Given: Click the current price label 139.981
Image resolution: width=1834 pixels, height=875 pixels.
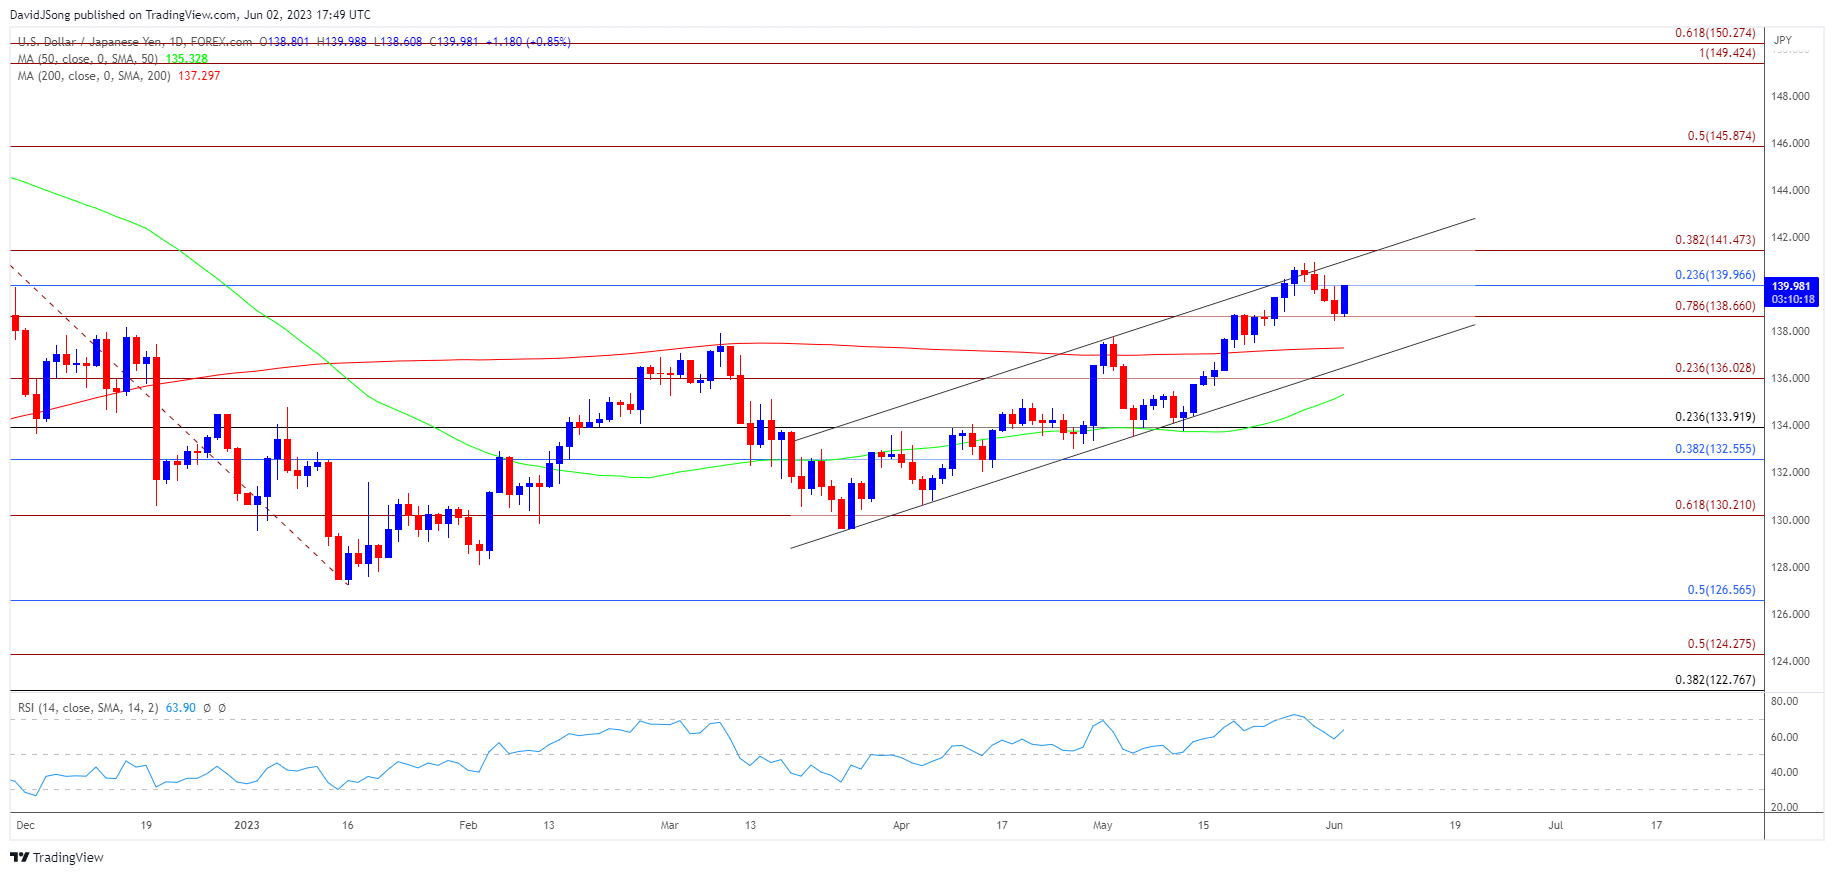Looking at the screenshot, I should [x=1792, y=286].
